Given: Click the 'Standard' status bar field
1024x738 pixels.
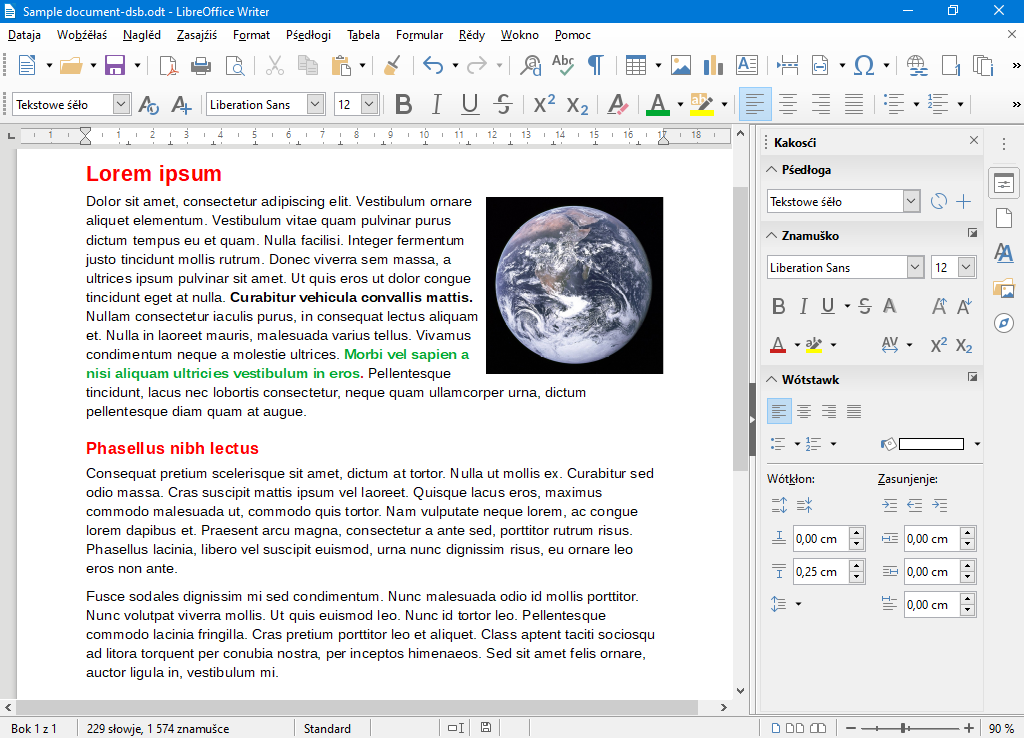Looking at the screenshot, I should [327, 728].
